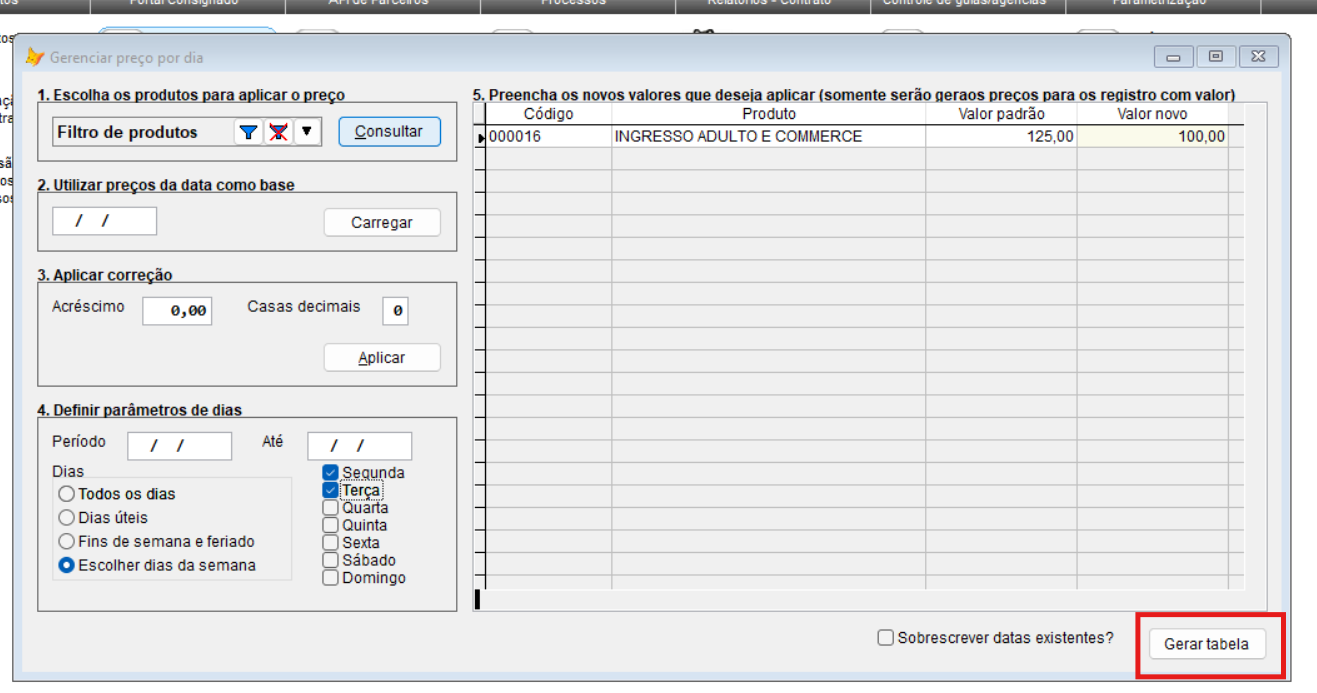The width and height of the screenshot is (1317, 693).
Task: Select the cell with code 000016
Action: [x=548, y=137]
